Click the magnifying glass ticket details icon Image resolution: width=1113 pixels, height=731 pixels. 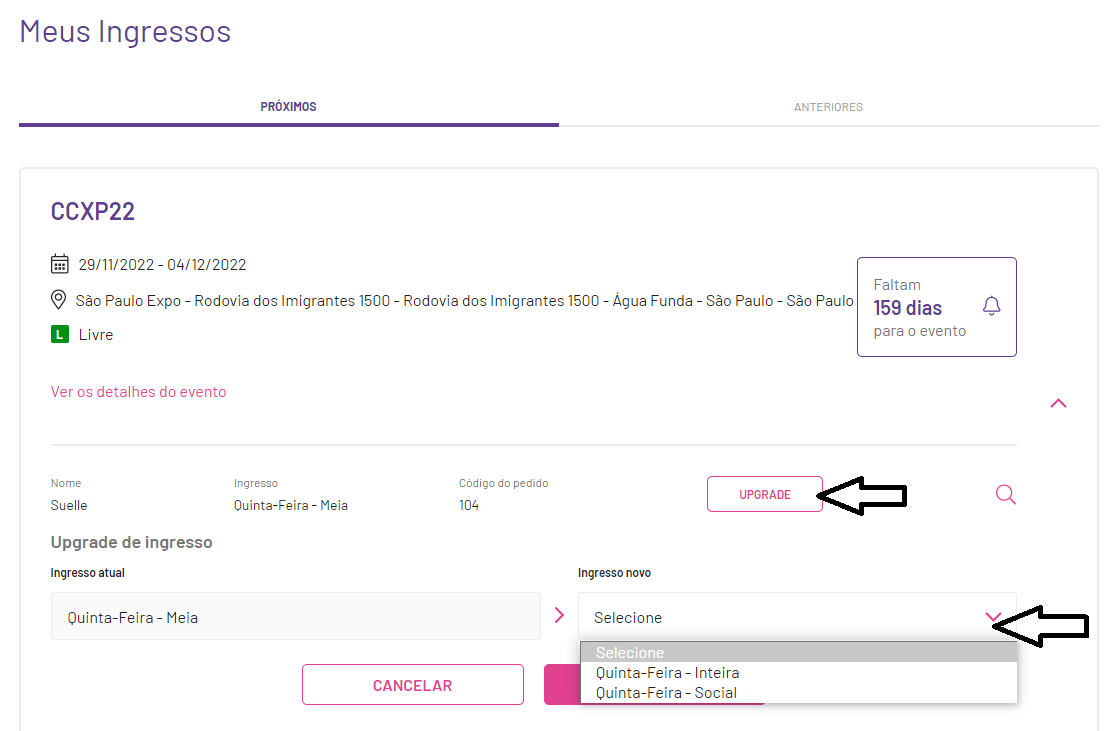point(1005,495)
